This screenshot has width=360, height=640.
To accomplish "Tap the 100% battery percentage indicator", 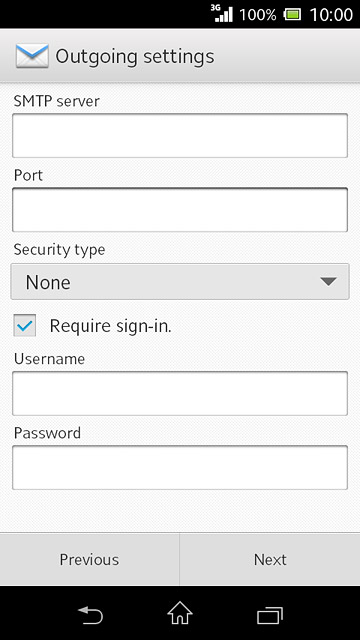I will [258, 15].
